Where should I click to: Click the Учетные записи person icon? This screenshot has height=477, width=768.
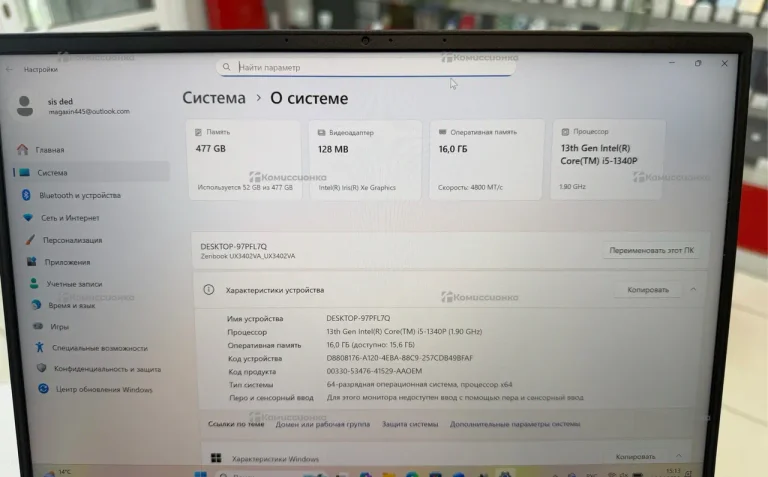coord(33,284)
